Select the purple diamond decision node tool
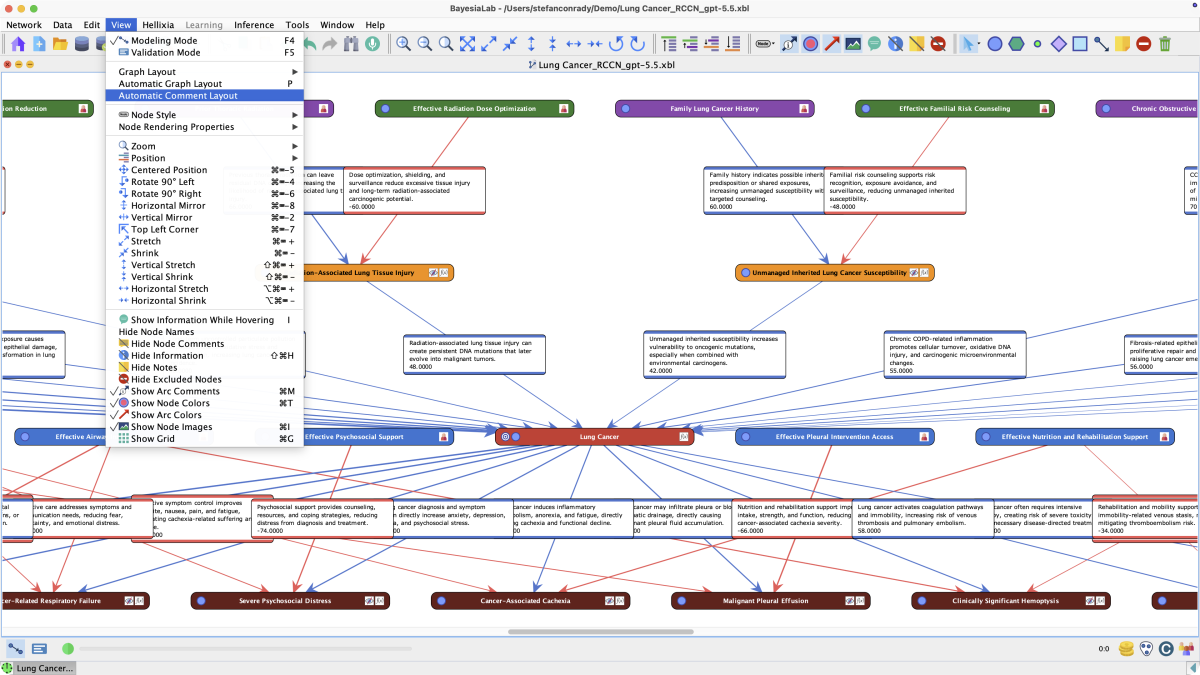This screenshot has height=675, width=1200. (1058, 44)
